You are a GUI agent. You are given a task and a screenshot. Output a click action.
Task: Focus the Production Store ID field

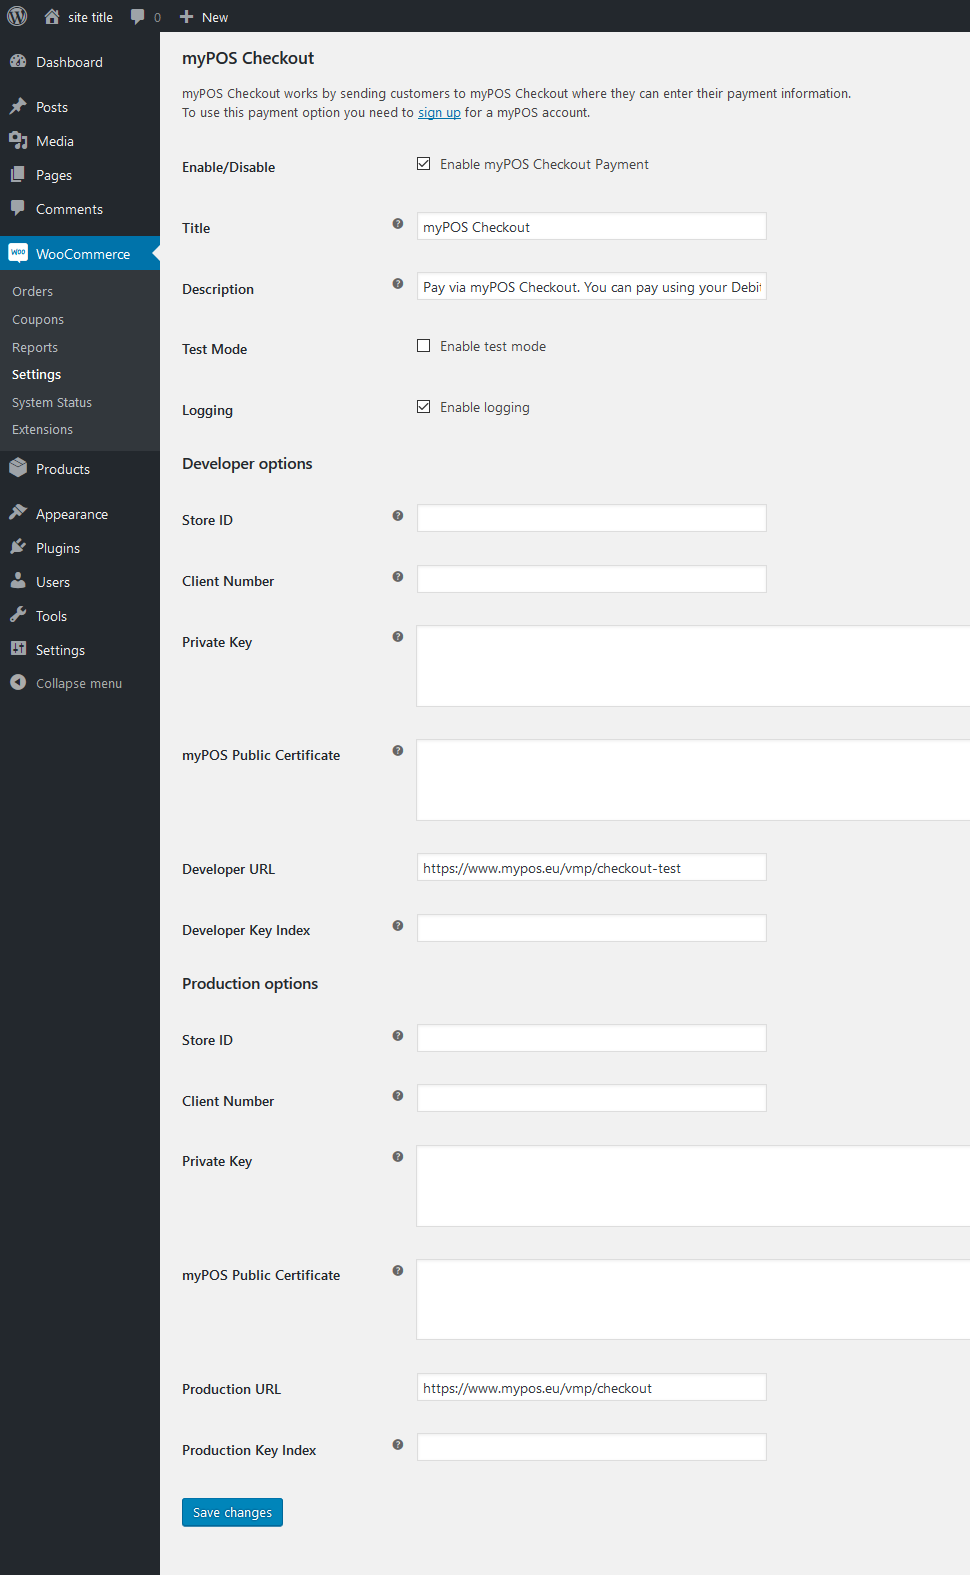[x=592, y=1038]
